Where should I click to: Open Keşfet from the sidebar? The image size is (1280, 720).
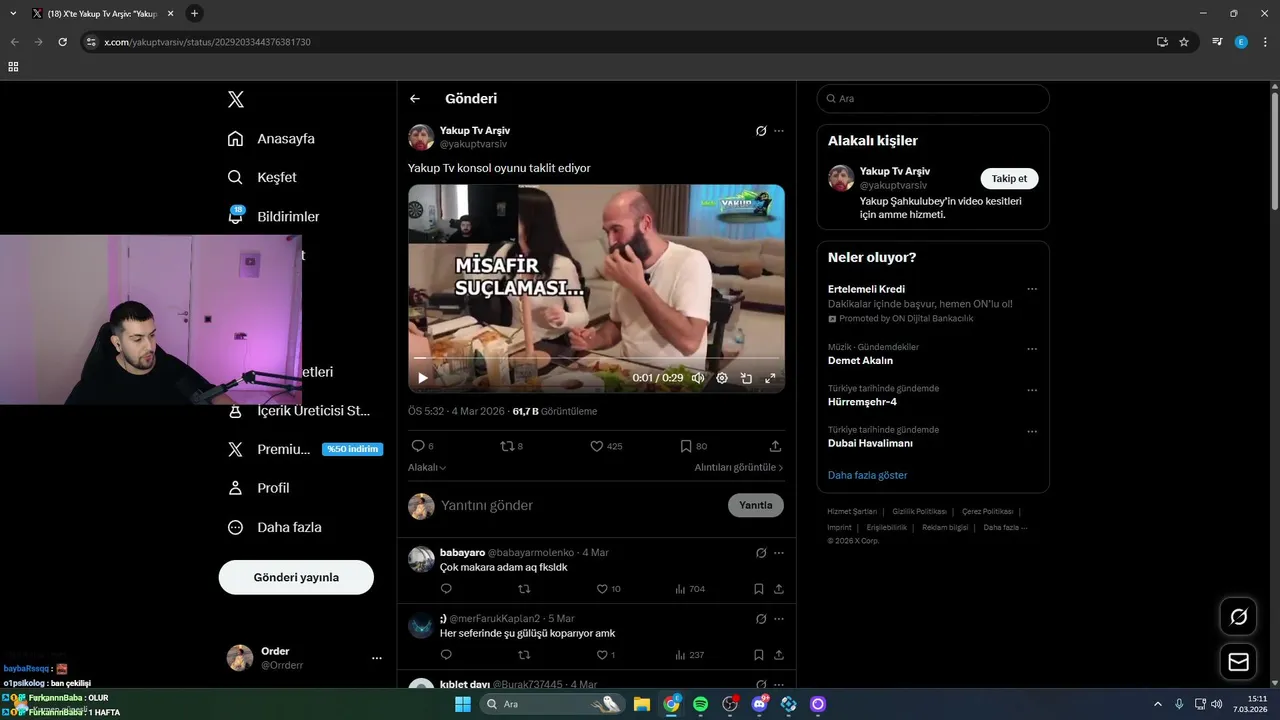tap(262, 177)
